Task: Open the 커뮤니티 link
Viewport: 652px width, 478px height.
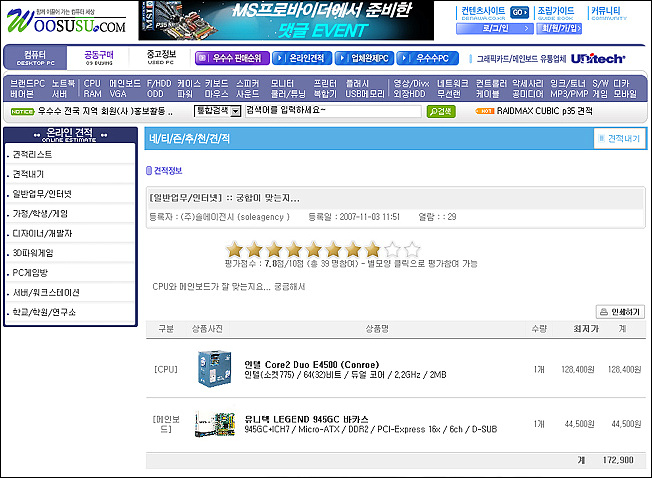Action: (x=608, y=13)
